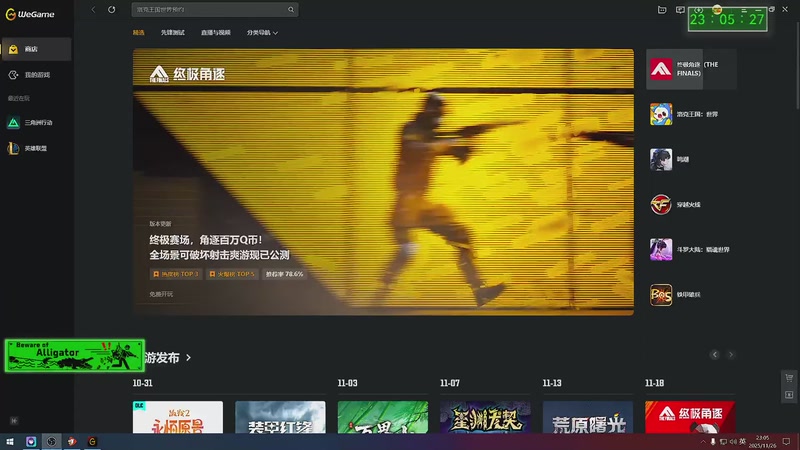The height and width of the screenshot is (450, 800).
Task: Switch to the 直播与视频 tab
Action: [216, 33]
